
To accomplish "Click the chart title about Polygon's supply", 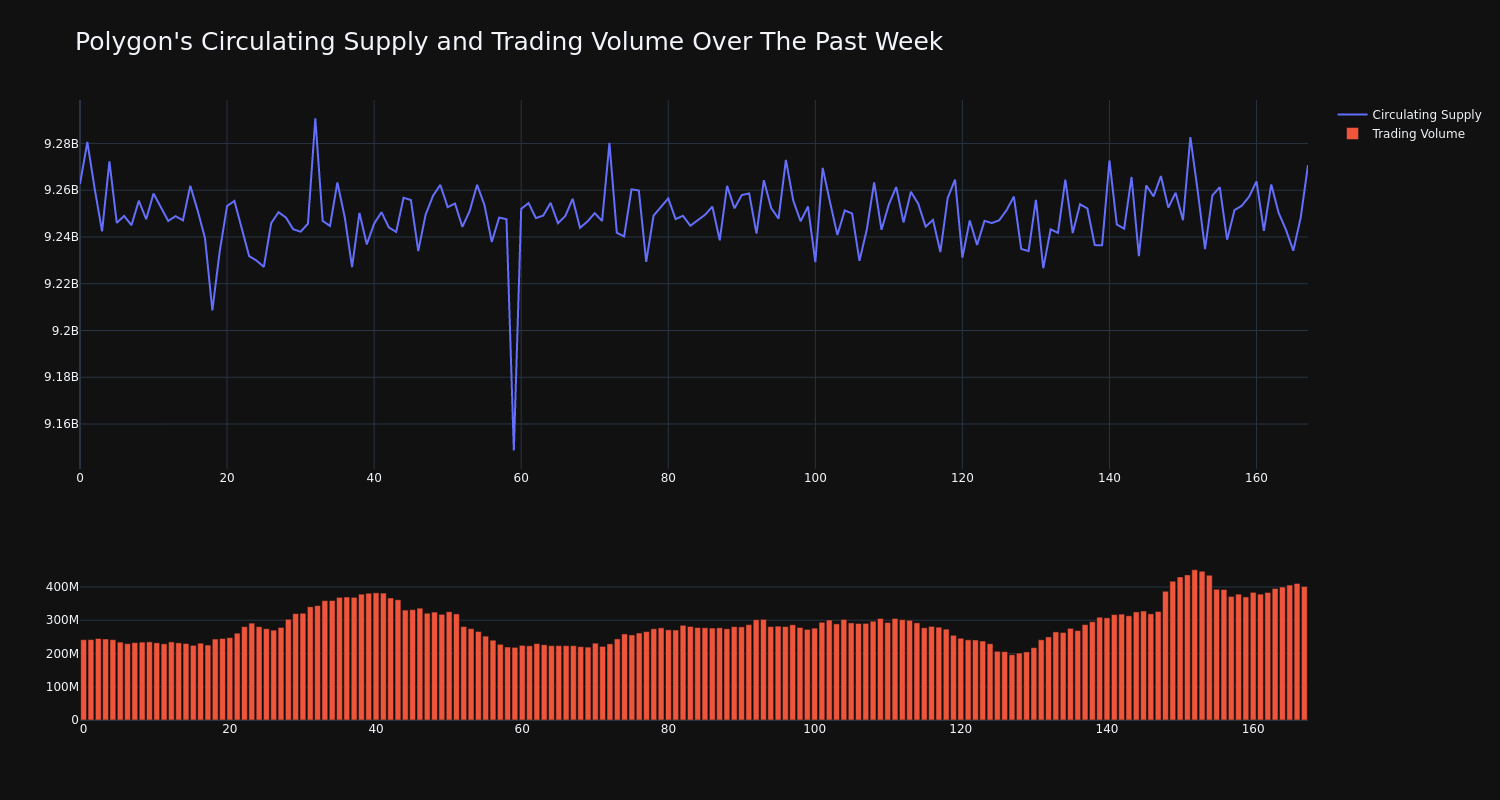I will [x=508, y=42].
